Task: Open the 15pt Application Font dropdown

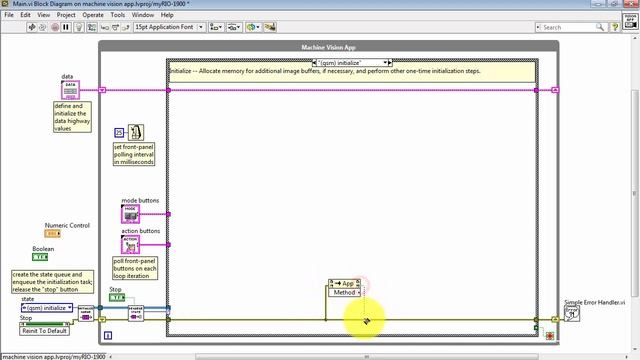Action: point(169,27)
